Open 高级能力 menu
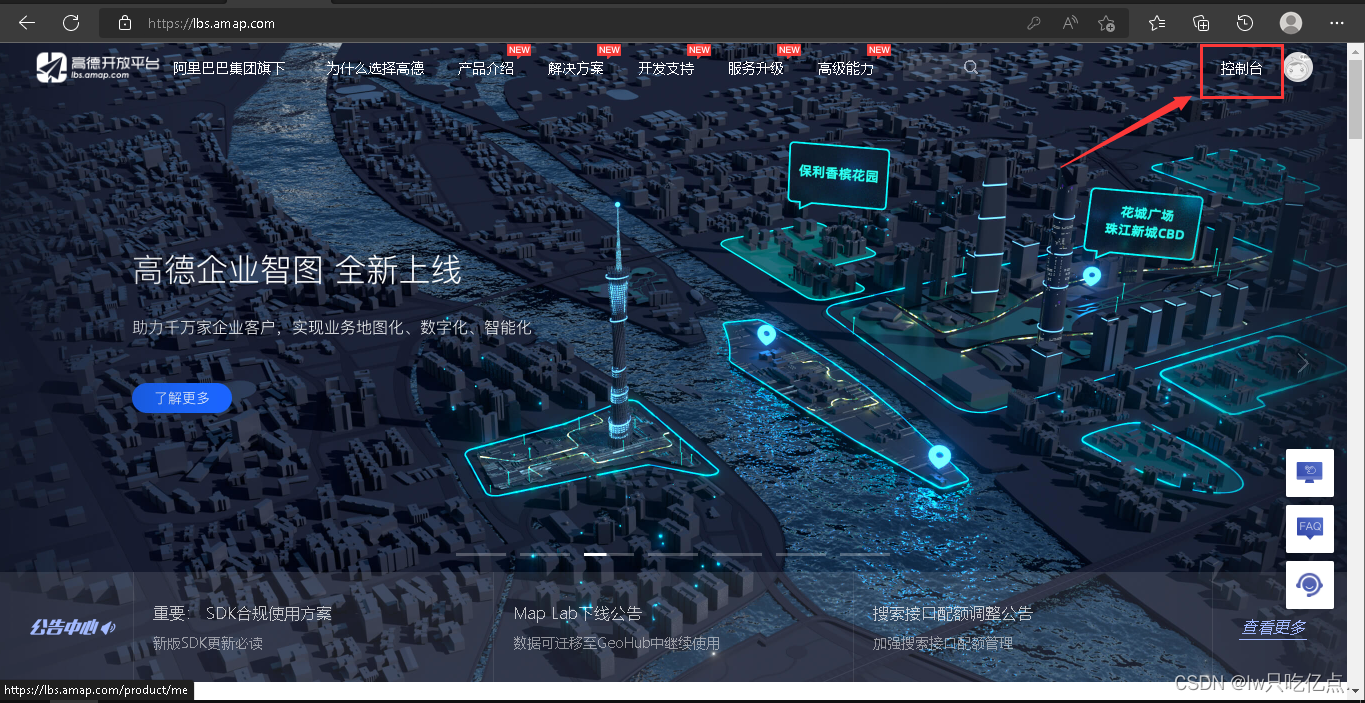The height and width of the screenshot is (703, 1365). pyautogui.click(x=846, y=69)
